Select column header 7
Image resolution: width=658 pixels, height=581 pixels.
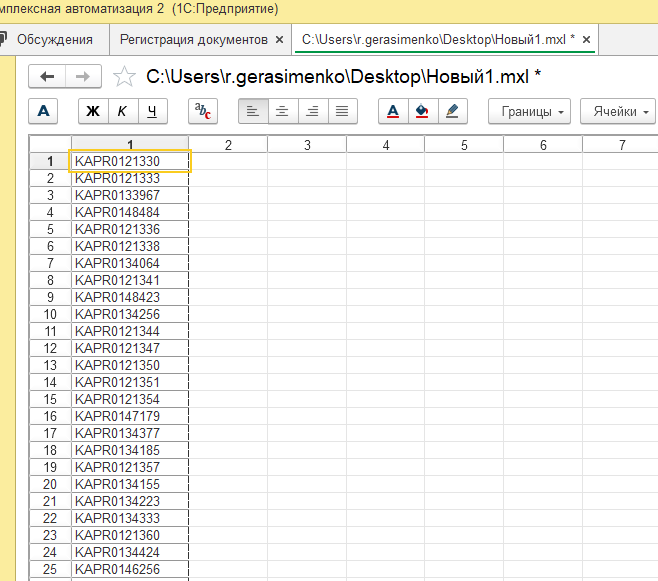(622, 145)
